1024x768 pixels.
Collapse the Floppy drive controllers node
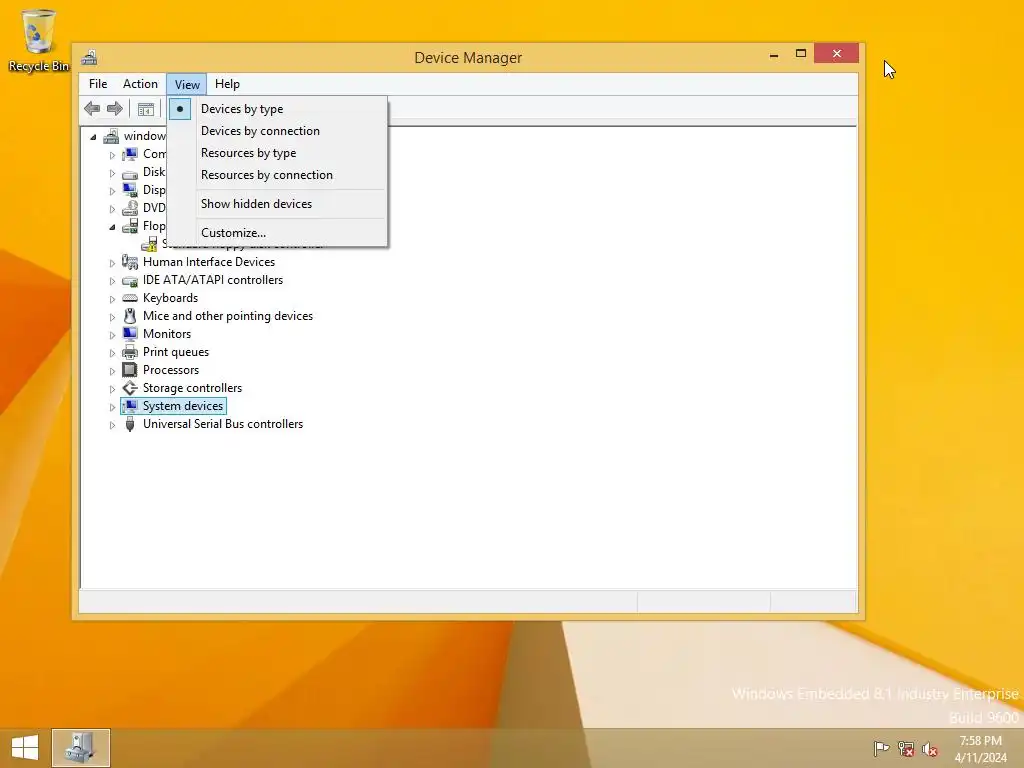(112, 227)
